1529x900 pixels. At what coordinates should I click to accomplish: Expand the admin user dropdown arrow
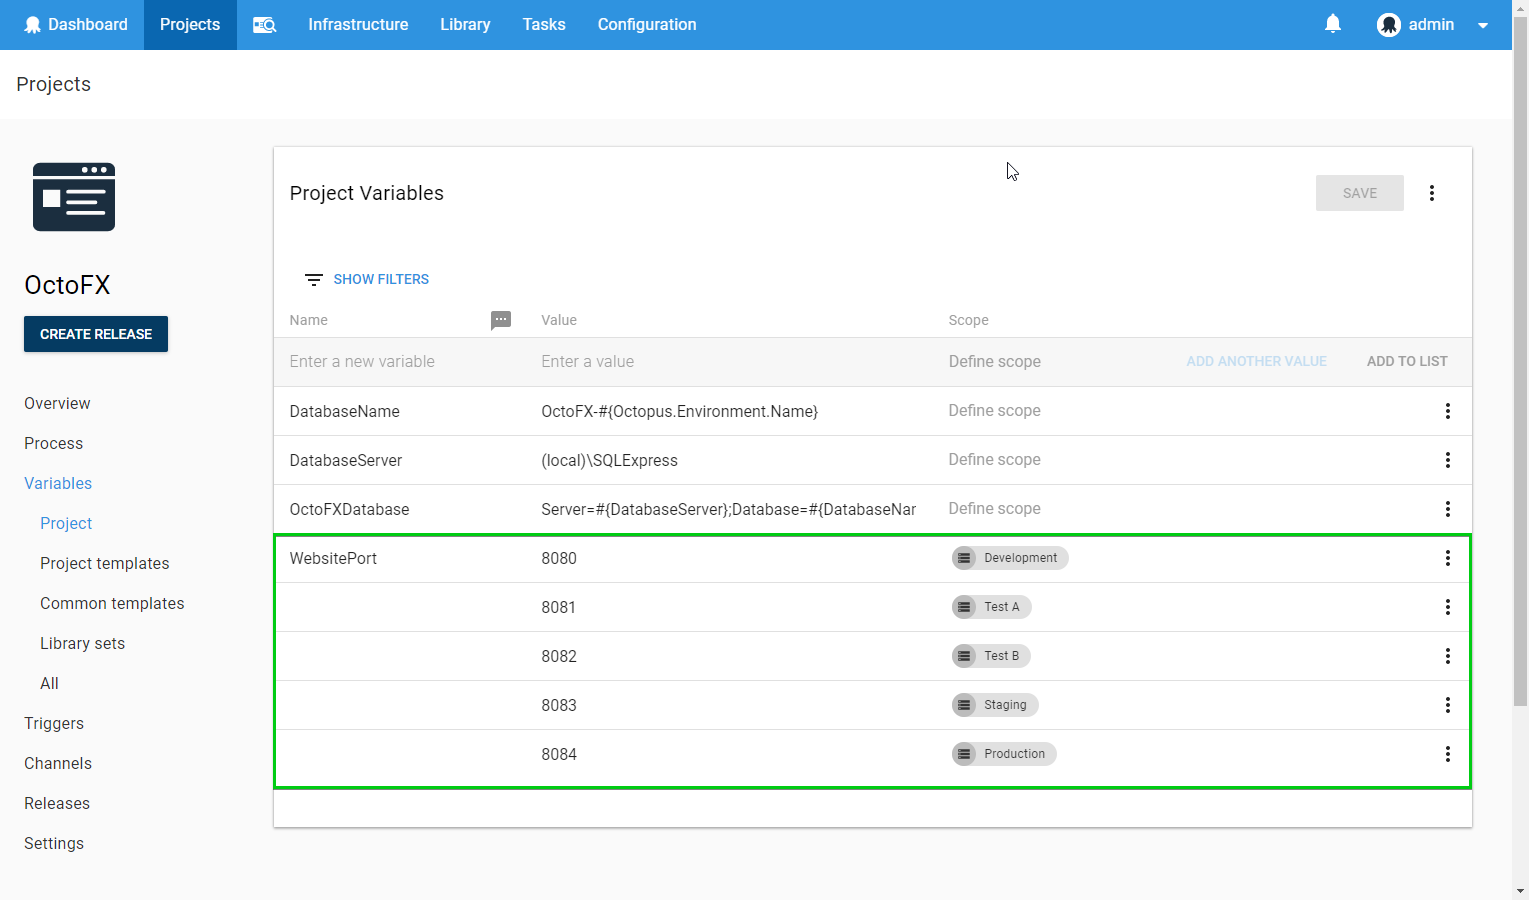[x=1482, y=25]
